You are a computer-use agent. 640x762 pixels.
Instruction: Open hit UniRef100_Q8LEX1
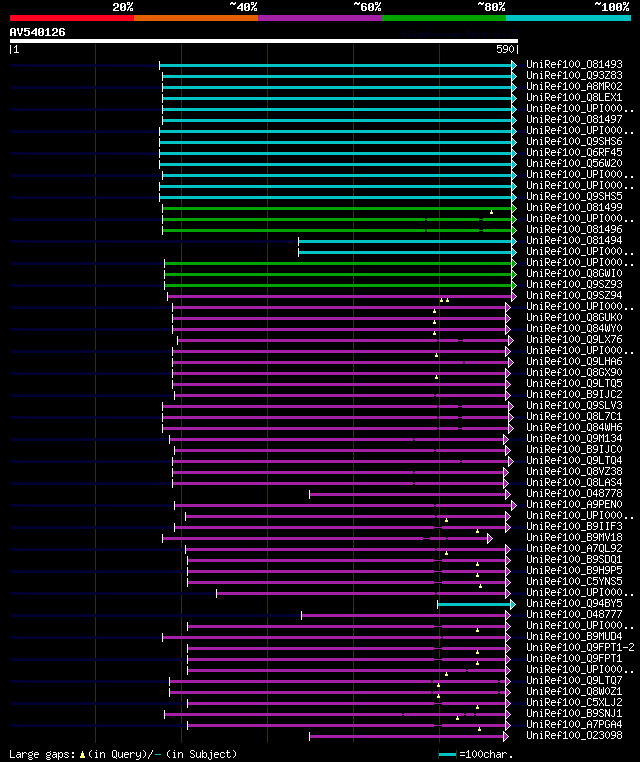(x=574, y=97)
